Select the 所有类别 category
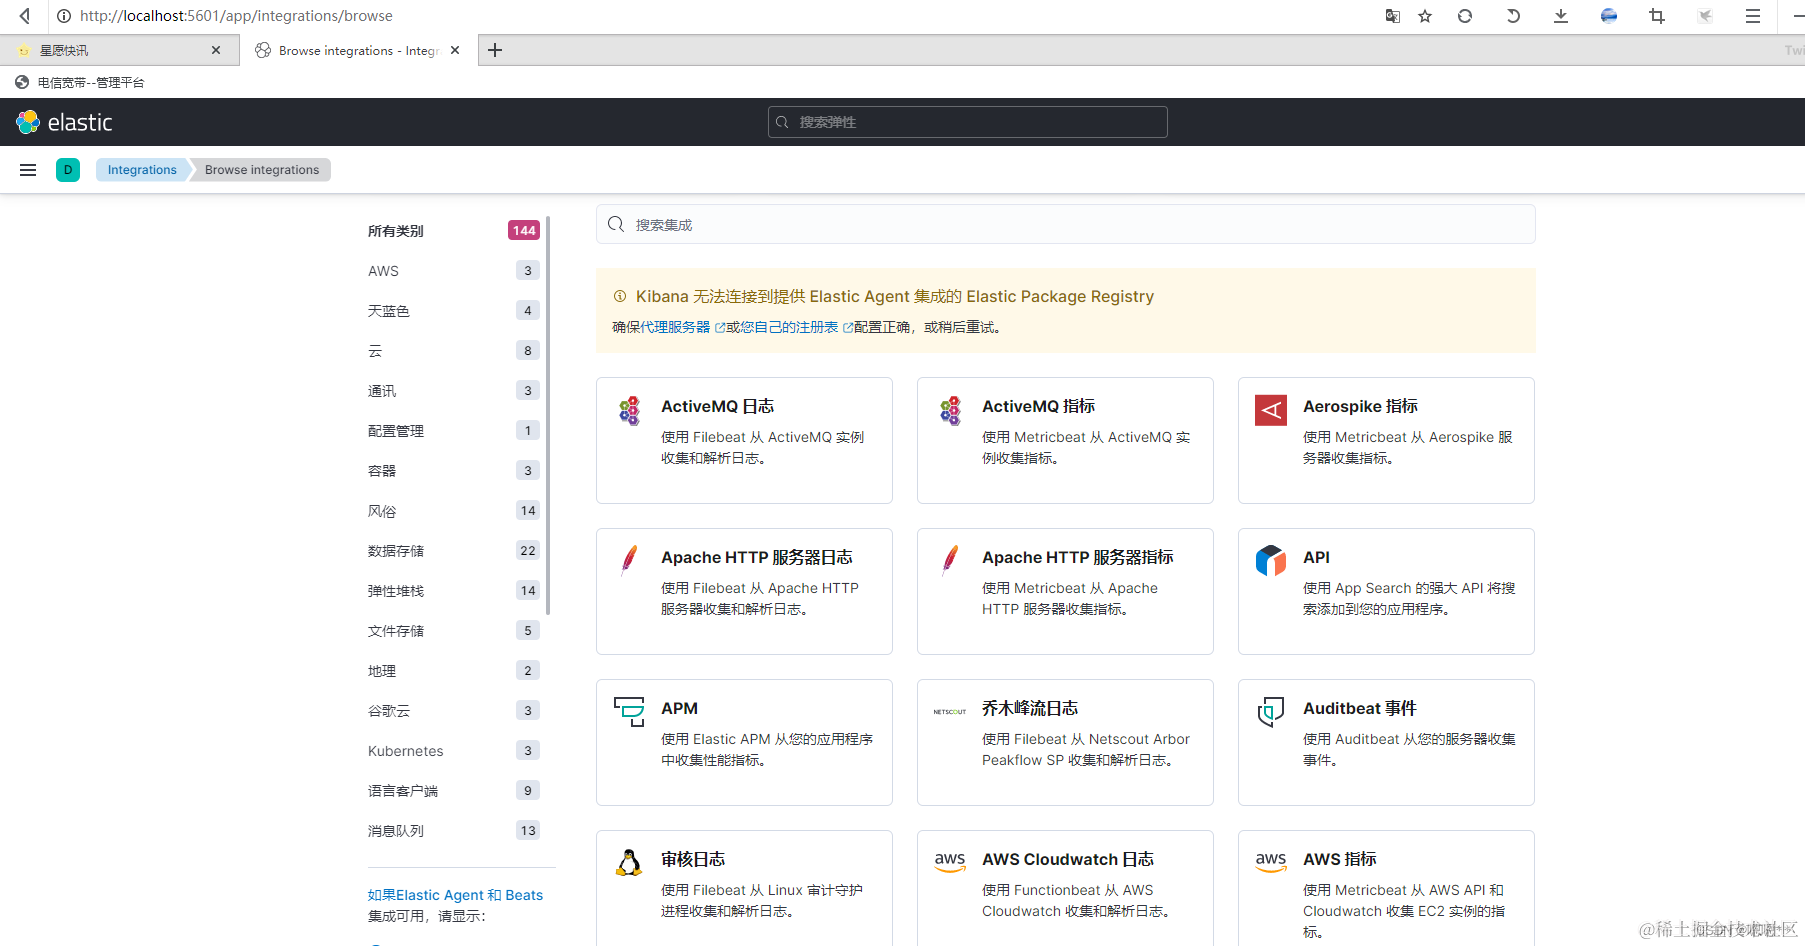This screenshot has width=1805, height=946. click(454, 231)
